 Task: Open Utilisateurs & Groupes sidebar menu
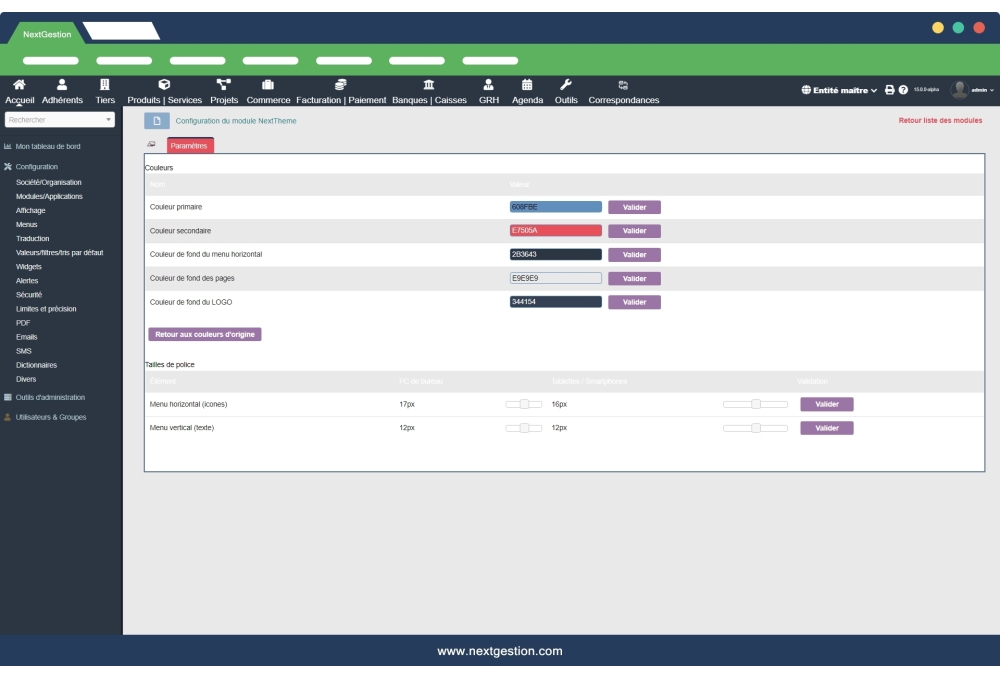coord(50,417)
